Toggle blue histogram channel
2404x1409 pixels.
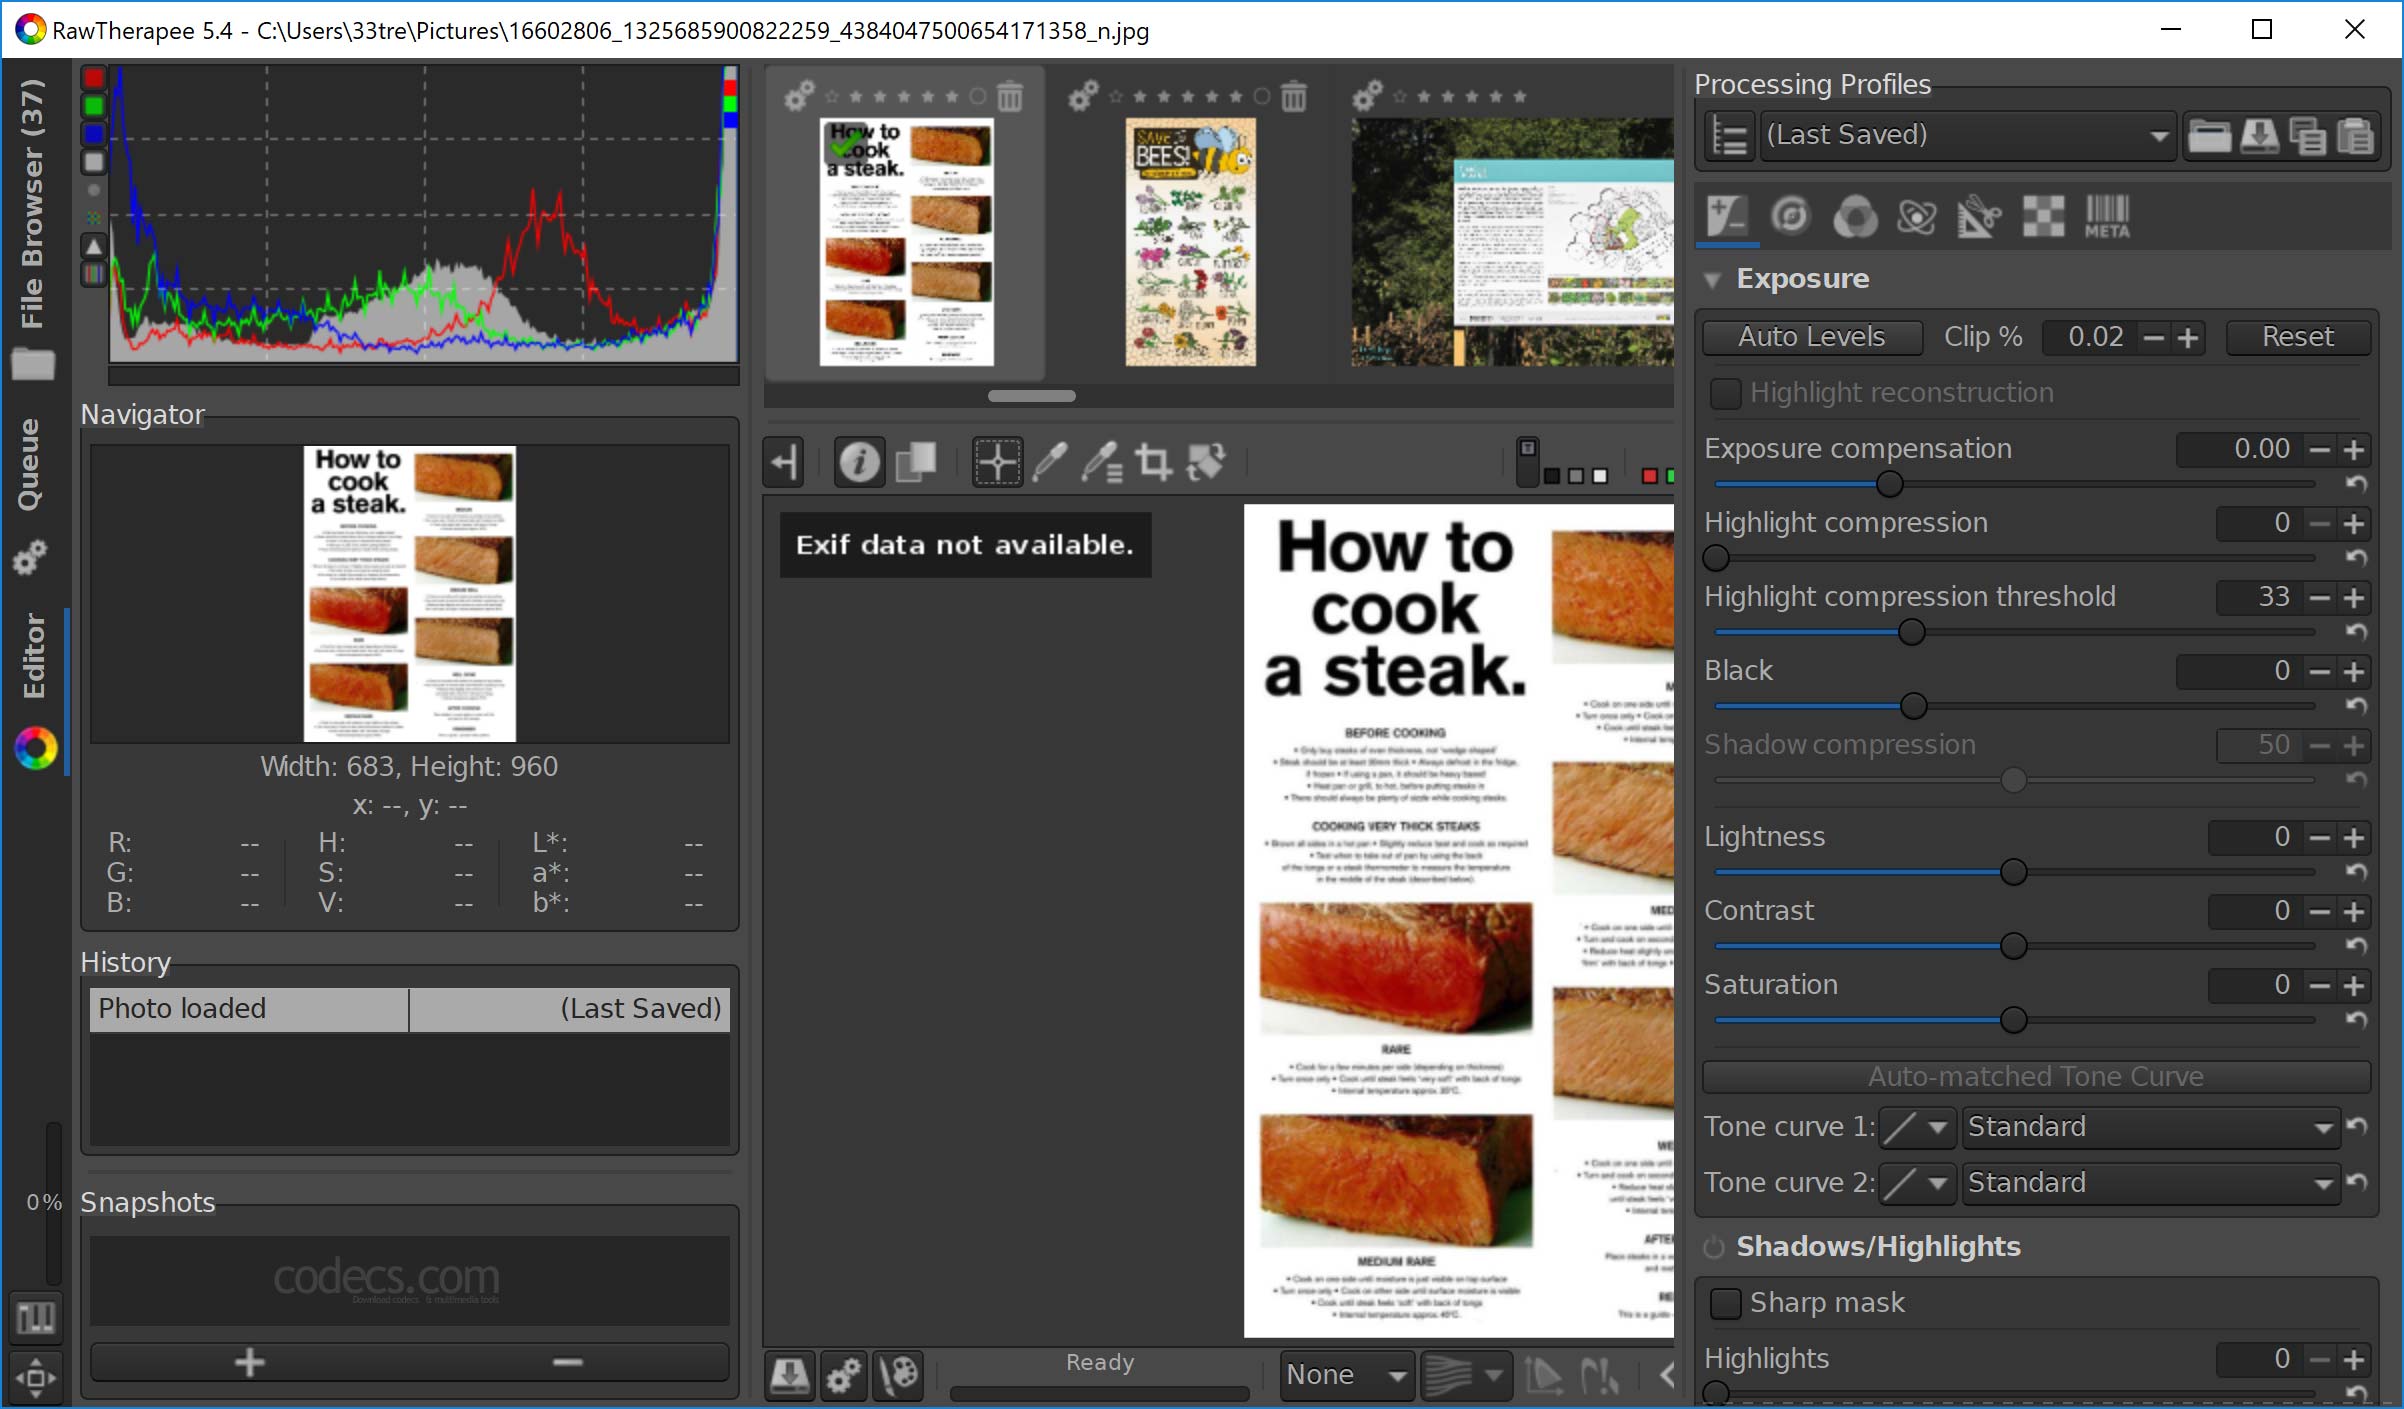tap(94, 134)
